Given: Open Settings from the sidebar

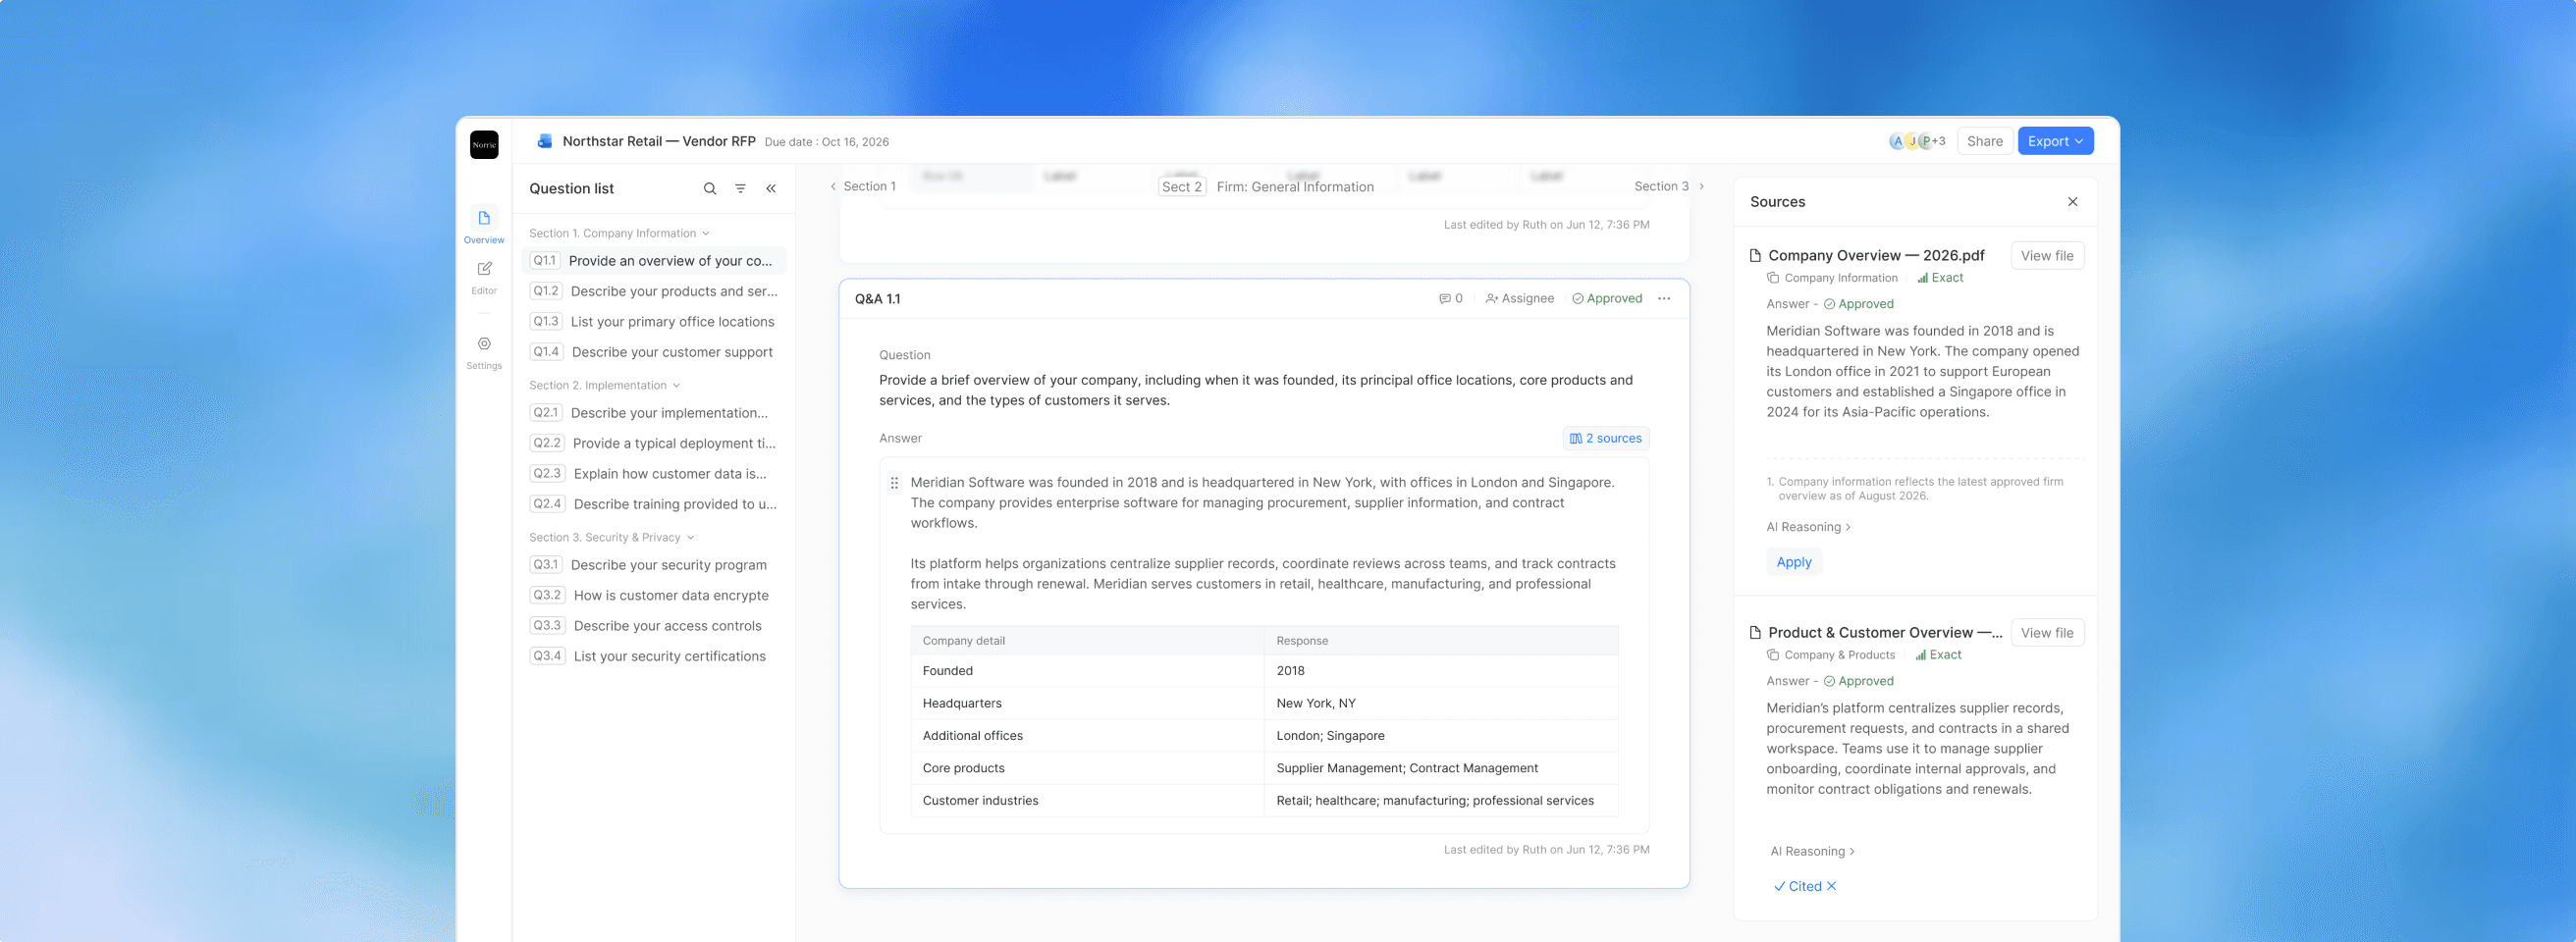Looking at the screenshot, I should [x=484, y=352].
